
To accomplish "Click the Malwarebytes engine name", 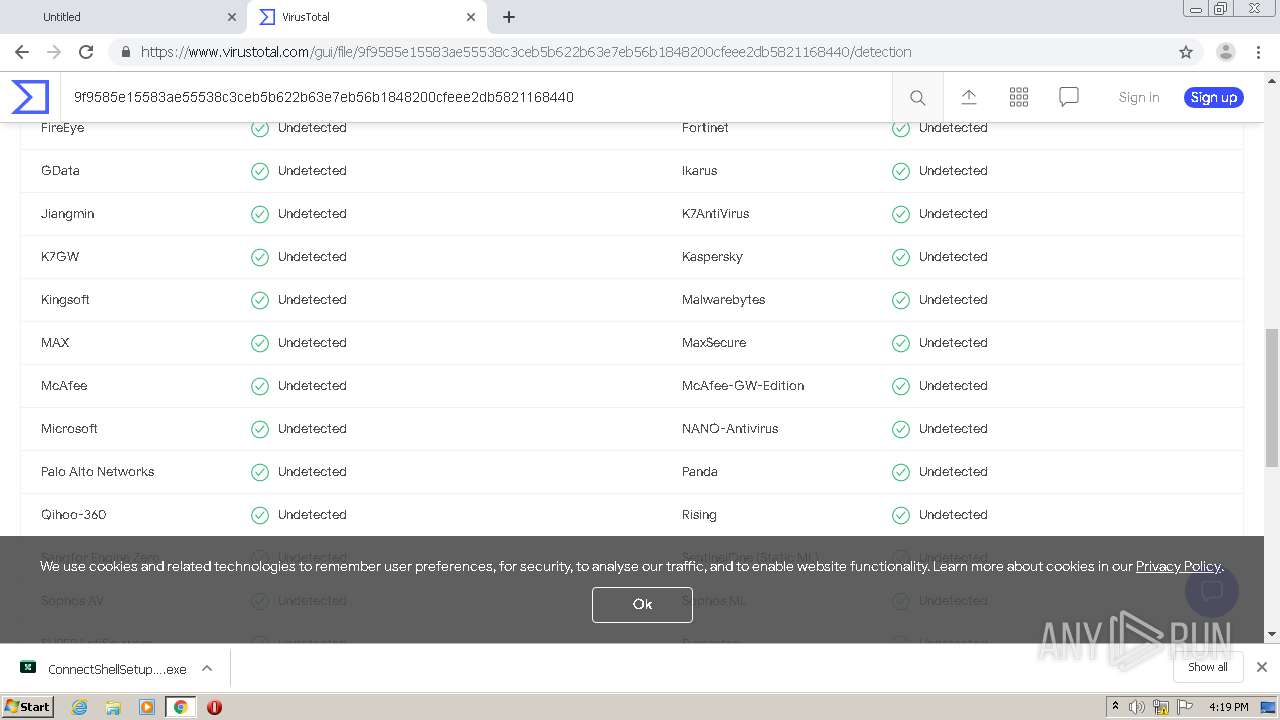I will [723, 300].
